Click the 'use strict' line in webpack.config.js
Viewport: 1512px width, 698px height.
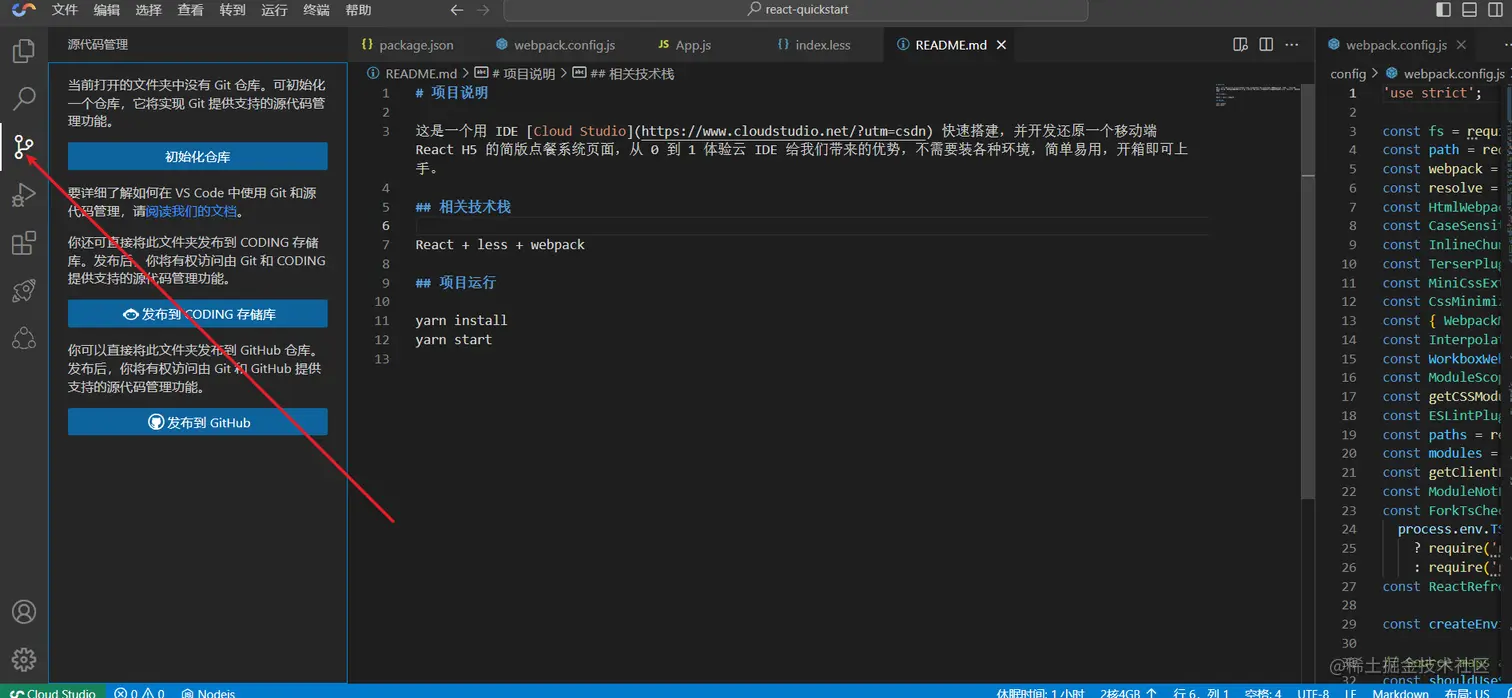click(1432, 93)
